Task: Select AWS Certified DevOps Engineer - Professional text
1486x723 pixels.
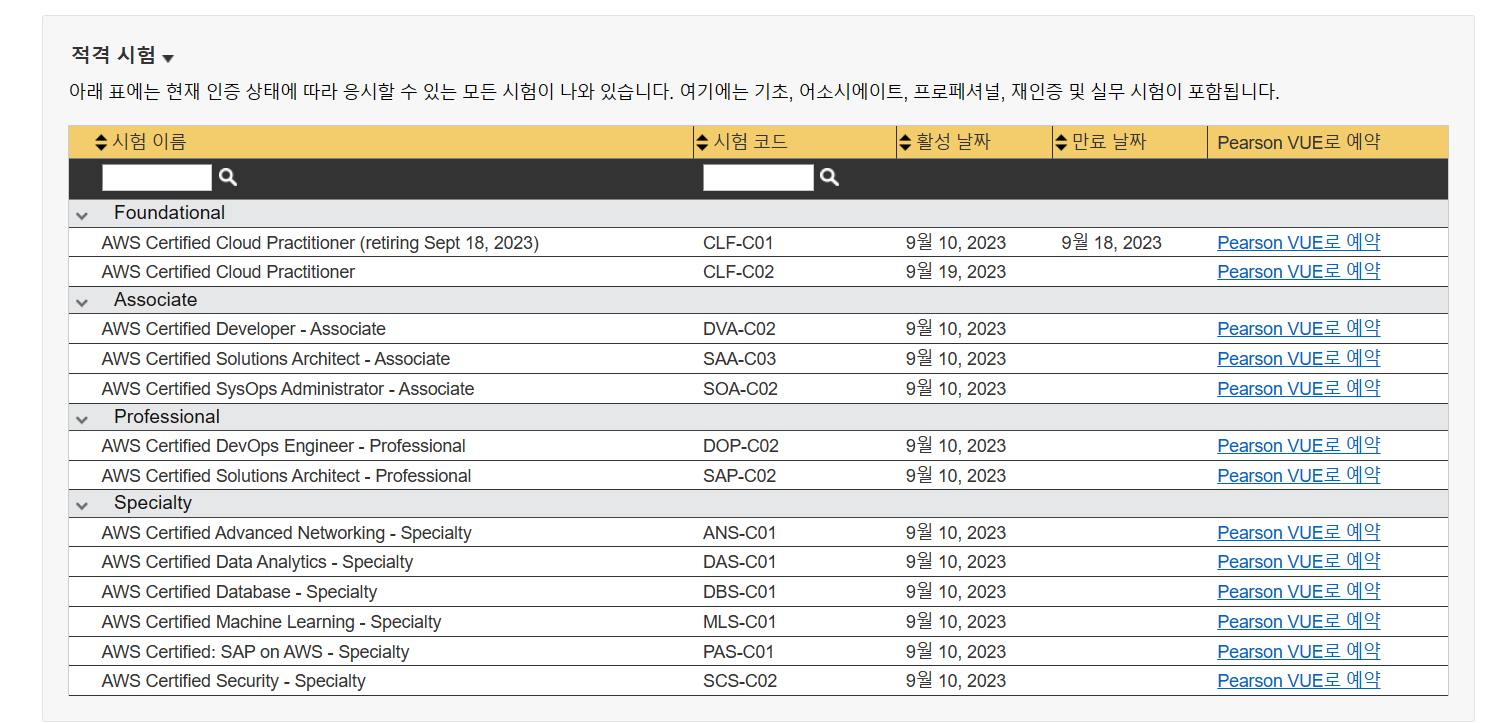Action: click(284, 446)
